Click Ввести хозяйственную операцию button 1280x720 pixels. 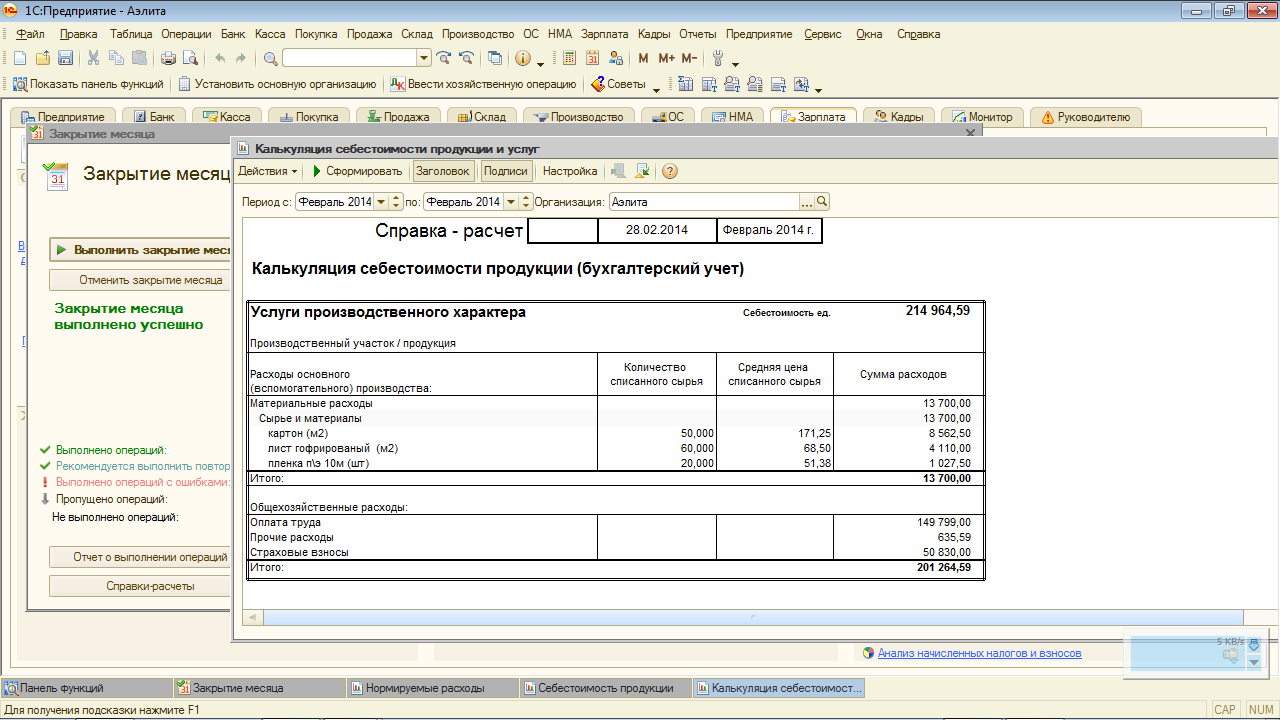[483, 84]
